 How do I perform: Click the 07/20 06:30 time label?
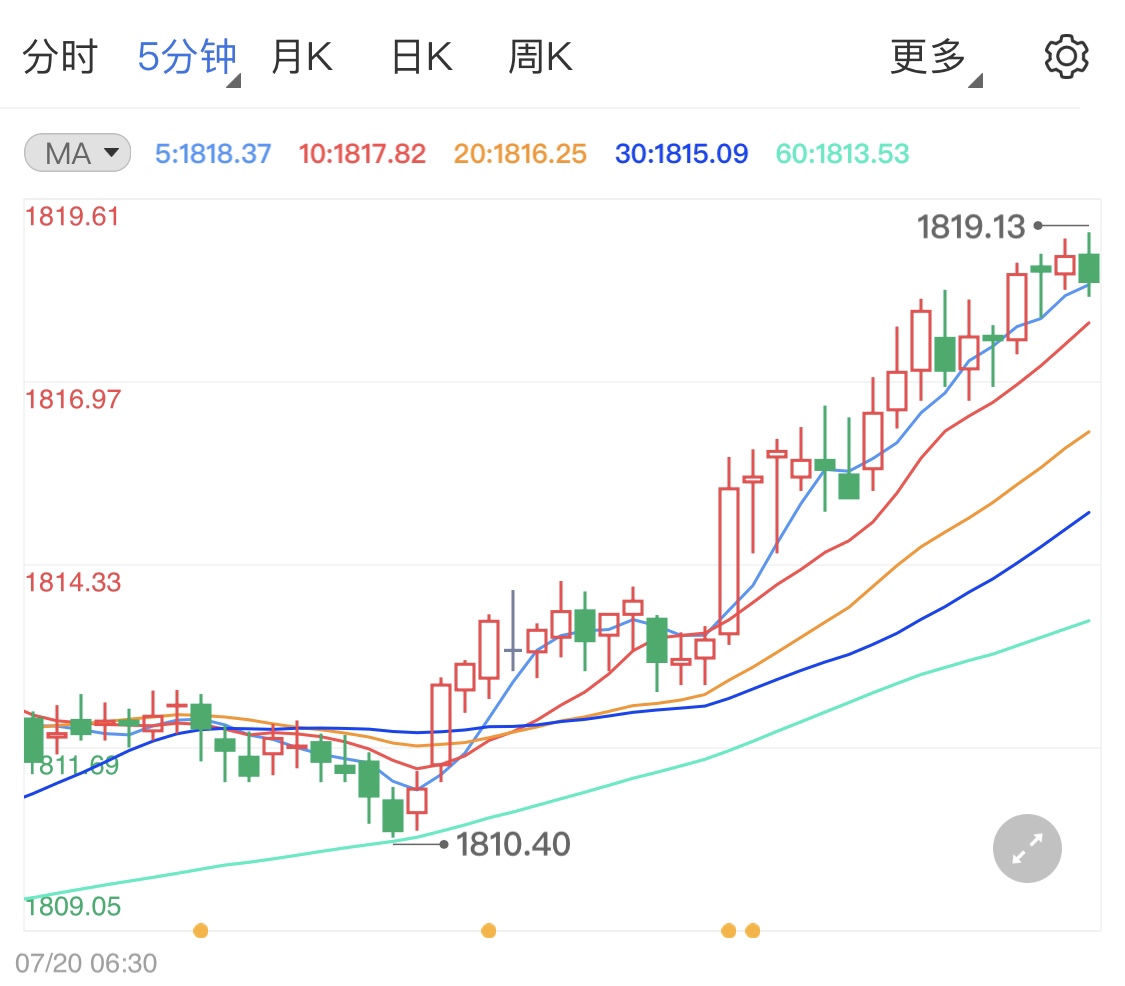tap(86, 963)
